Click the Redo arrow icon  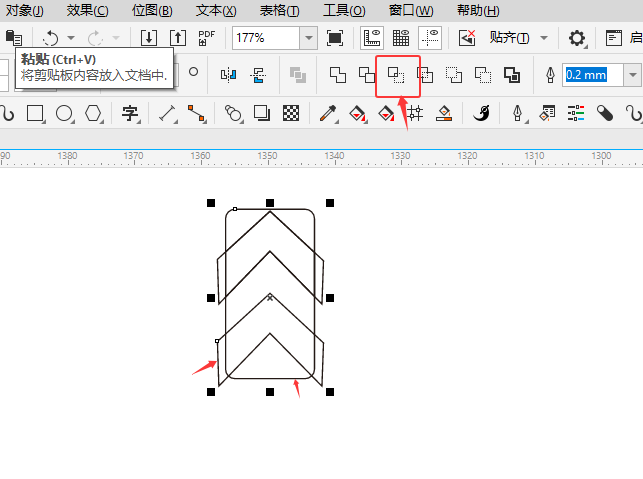tap(95, 38)
